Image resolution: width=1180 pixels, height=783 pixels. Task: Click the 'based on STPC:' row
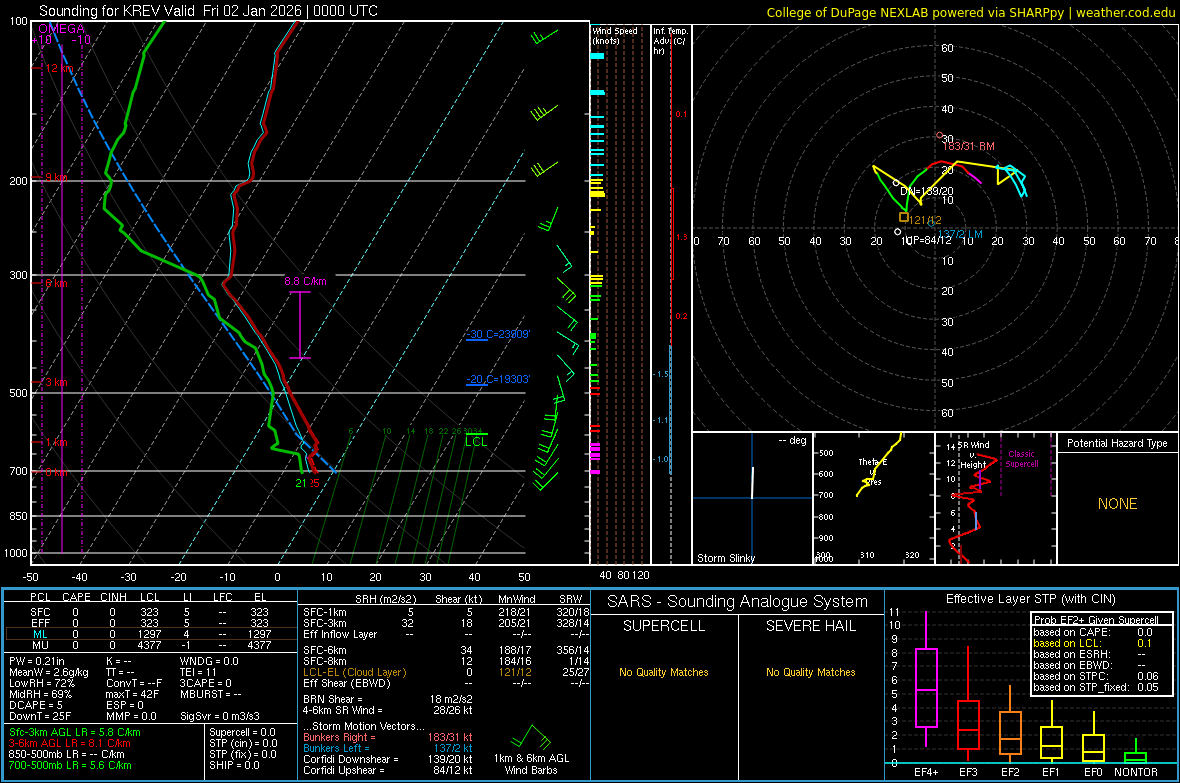tap(1096, 676)
